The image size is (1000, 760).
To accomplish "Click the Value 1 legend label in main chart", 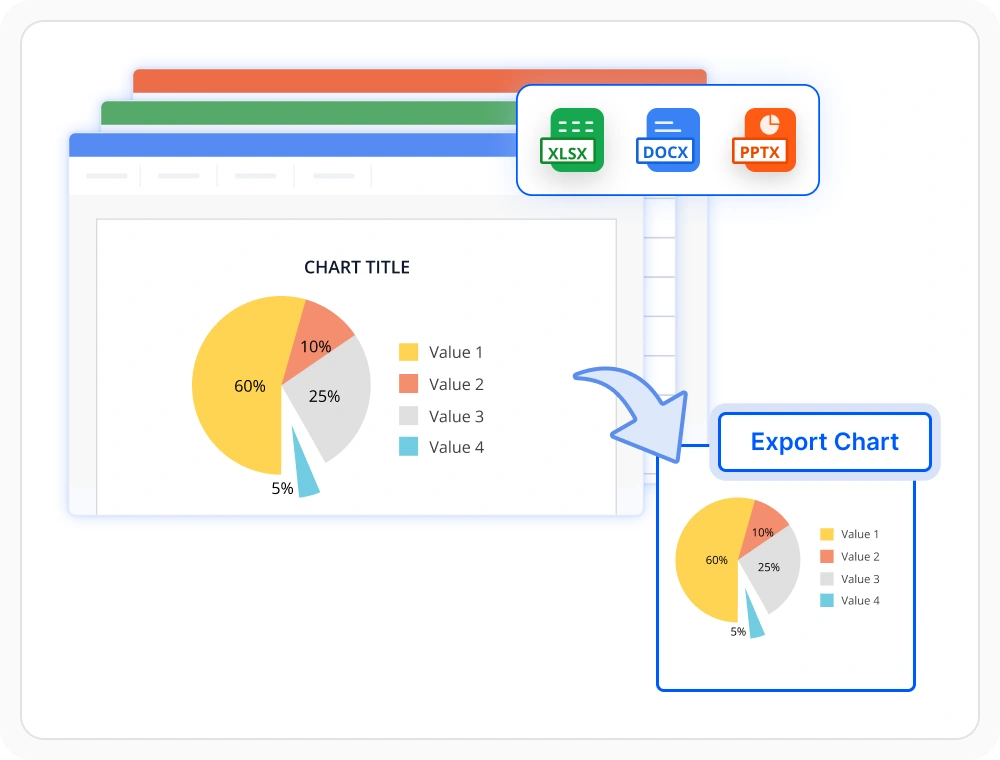I will pos(456,352).
